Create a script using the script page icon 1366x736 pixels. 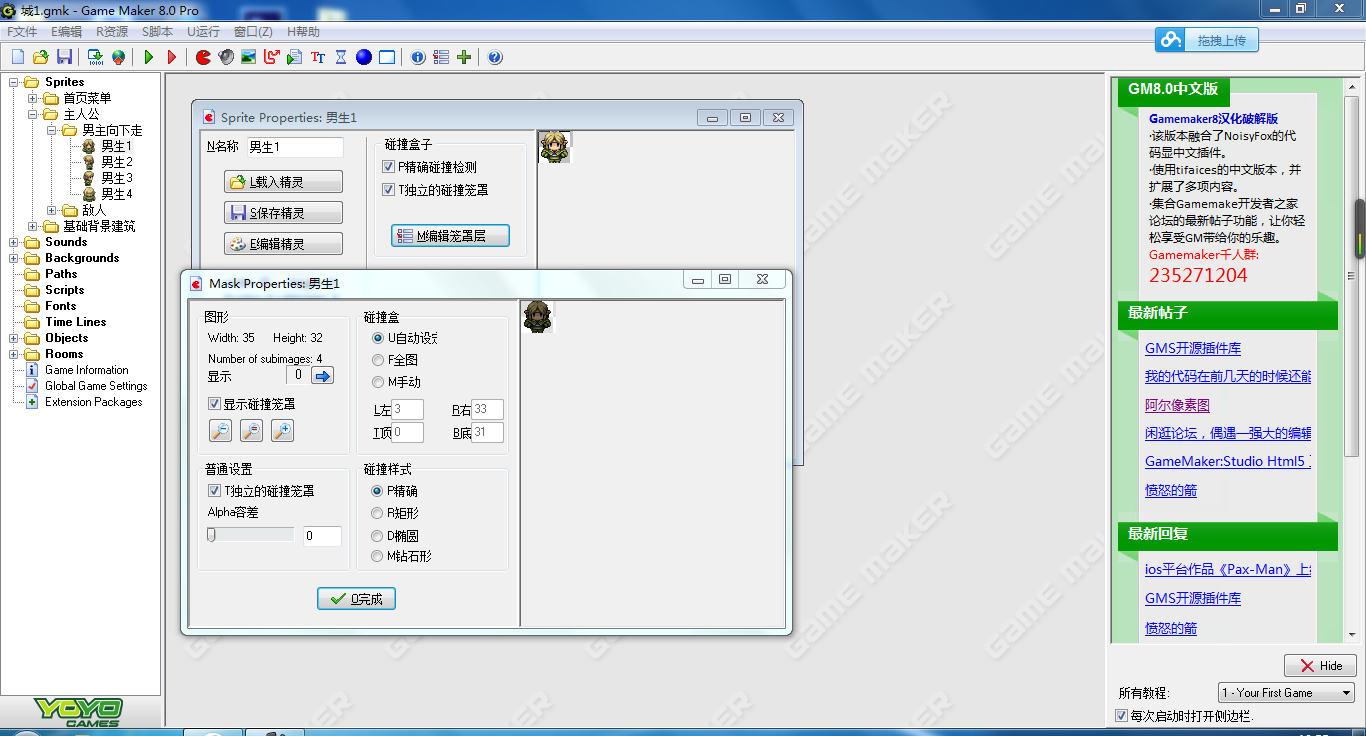pos(295,57)
